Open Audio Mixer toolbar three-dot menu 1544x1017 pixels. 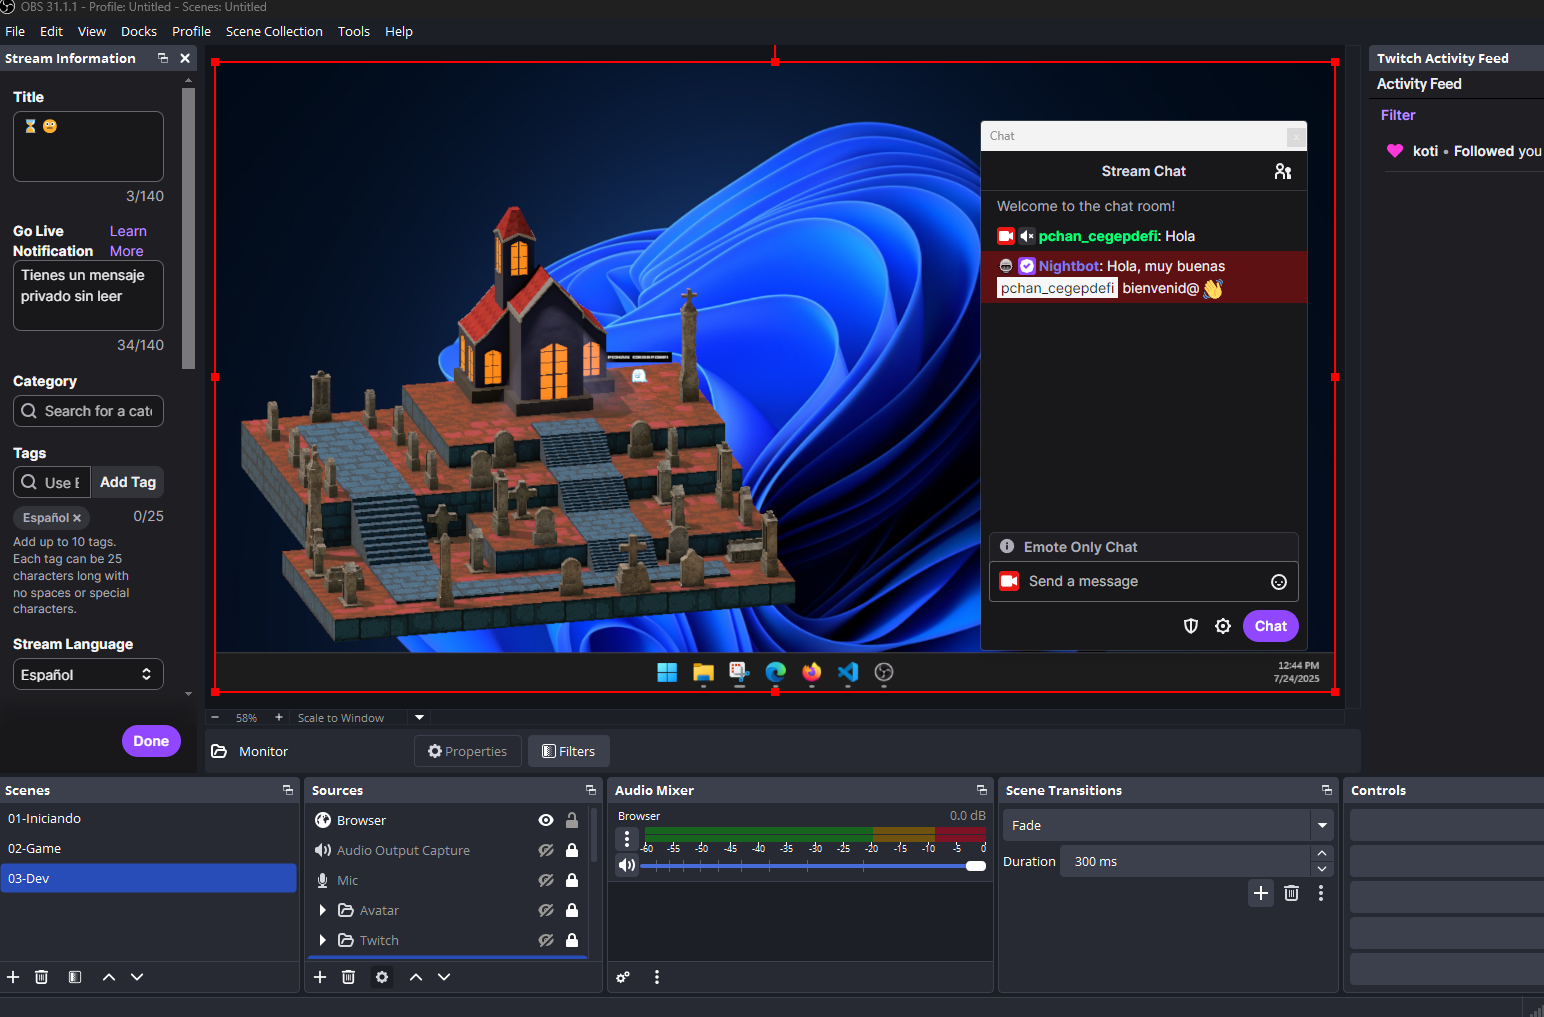(657, 977)
